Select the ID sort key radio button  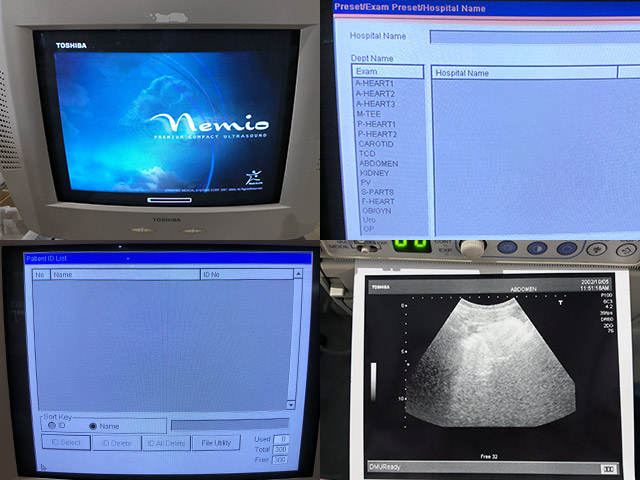pyautogui.click(x=52, y=425)
